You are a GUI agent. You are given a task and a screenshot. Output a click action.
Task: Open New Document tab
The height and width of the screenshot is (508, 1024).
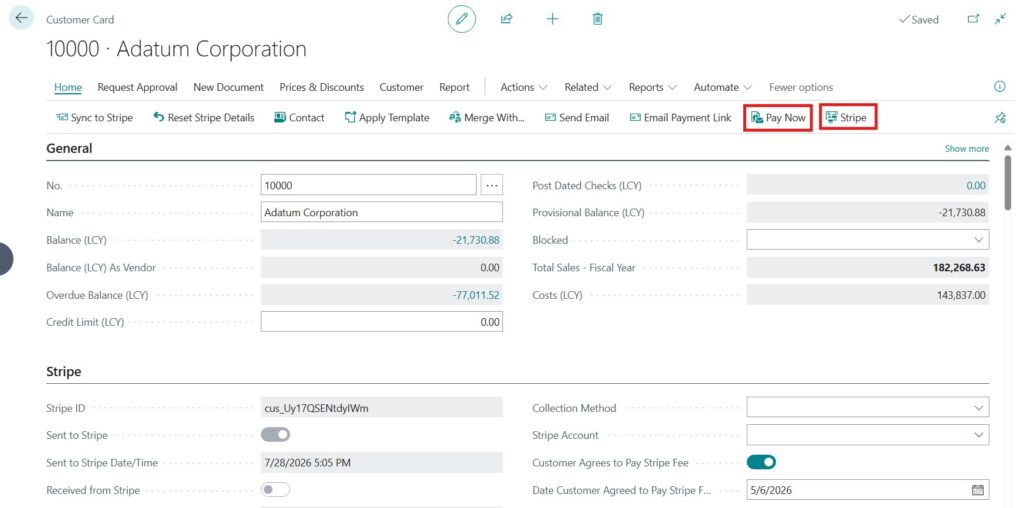click(x=229, y=87)
